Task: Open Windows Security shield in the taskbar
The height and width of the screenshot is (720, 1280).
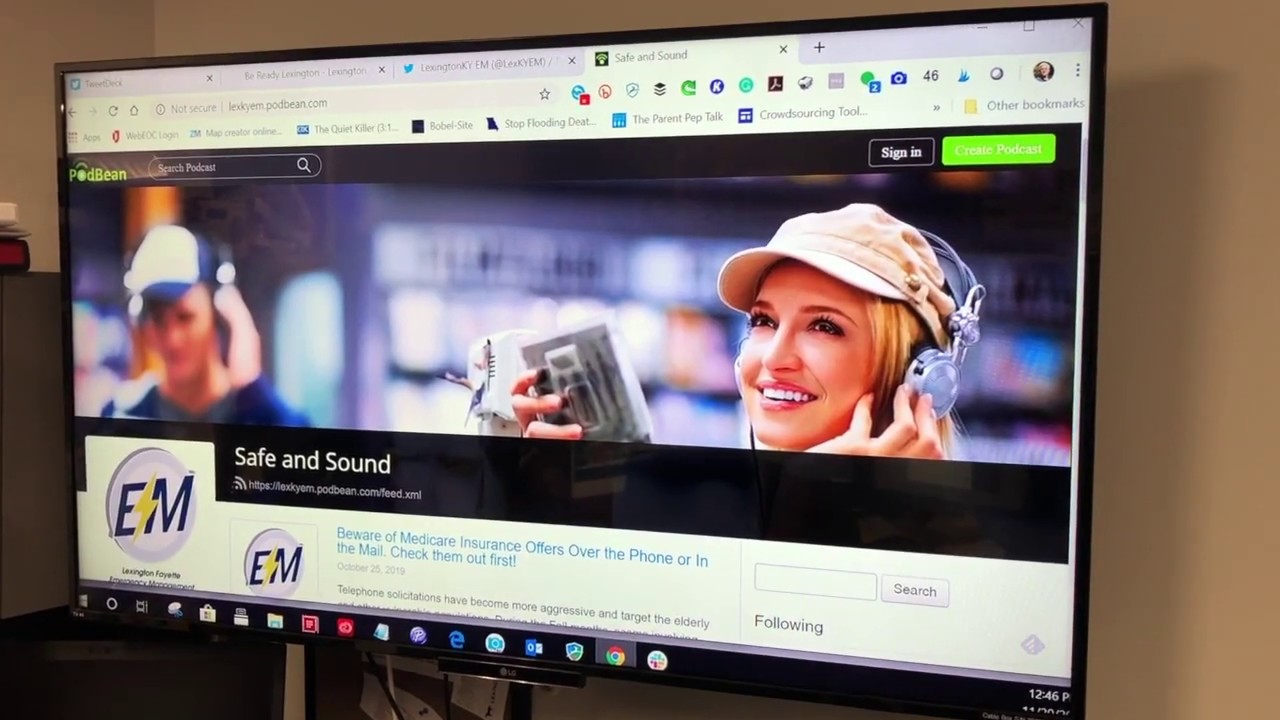Action: [574, 652]
